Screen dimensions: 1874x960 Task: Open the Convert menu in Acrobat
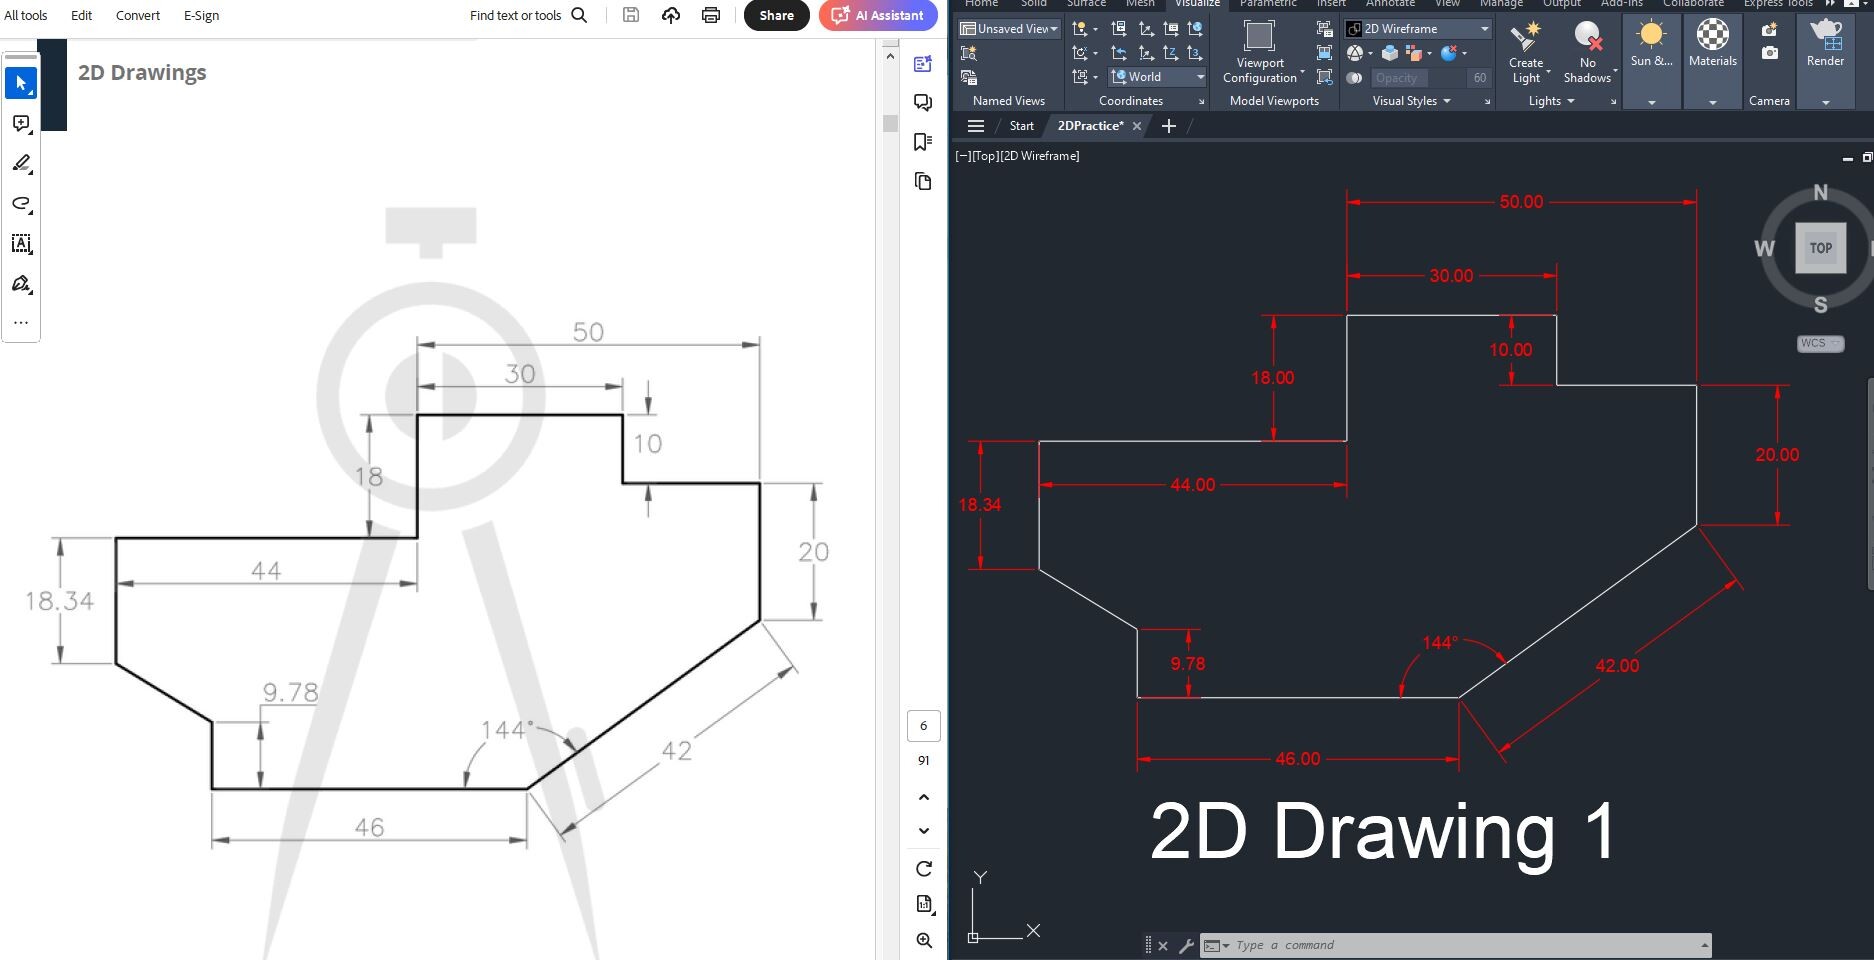137,15
